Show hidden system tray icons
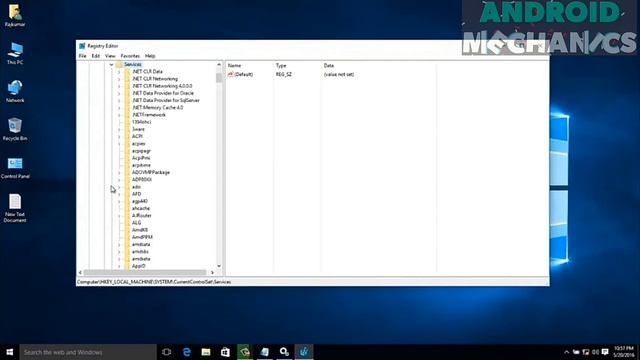640x360 pixels. 567,352
